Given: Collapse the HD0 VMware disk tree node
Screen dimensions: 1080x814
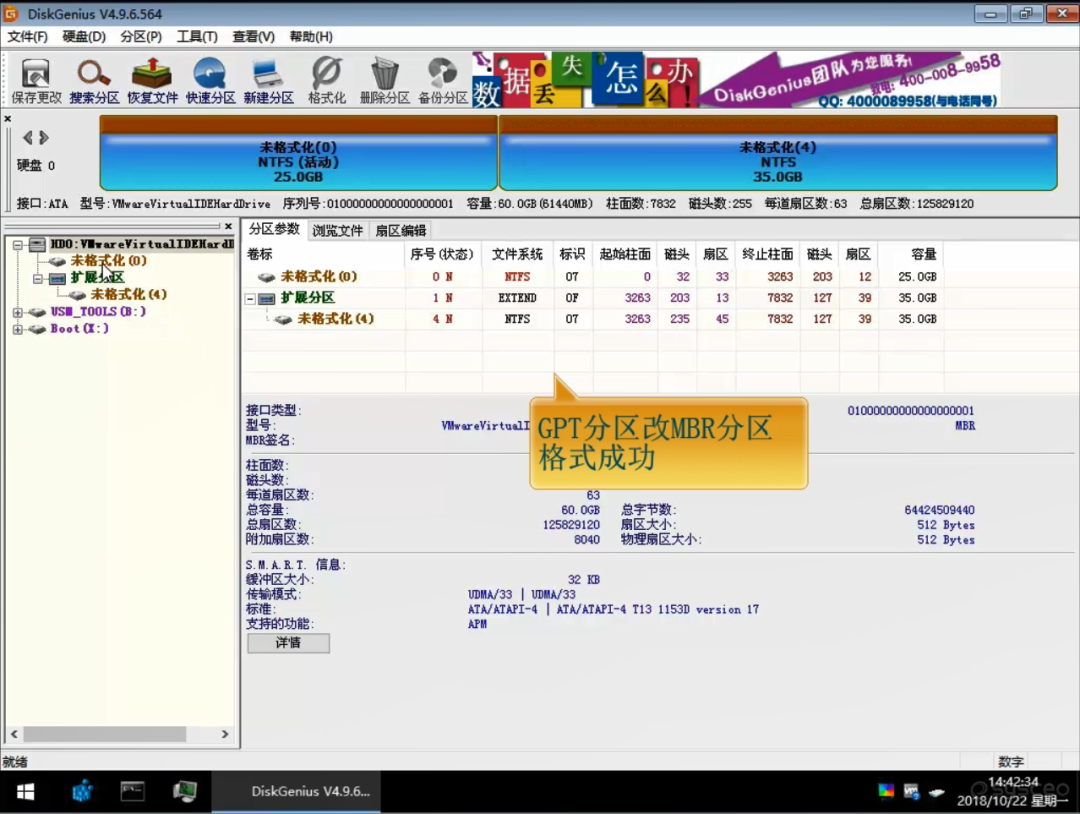Looking at the screenshot, I should pos(18,244).
